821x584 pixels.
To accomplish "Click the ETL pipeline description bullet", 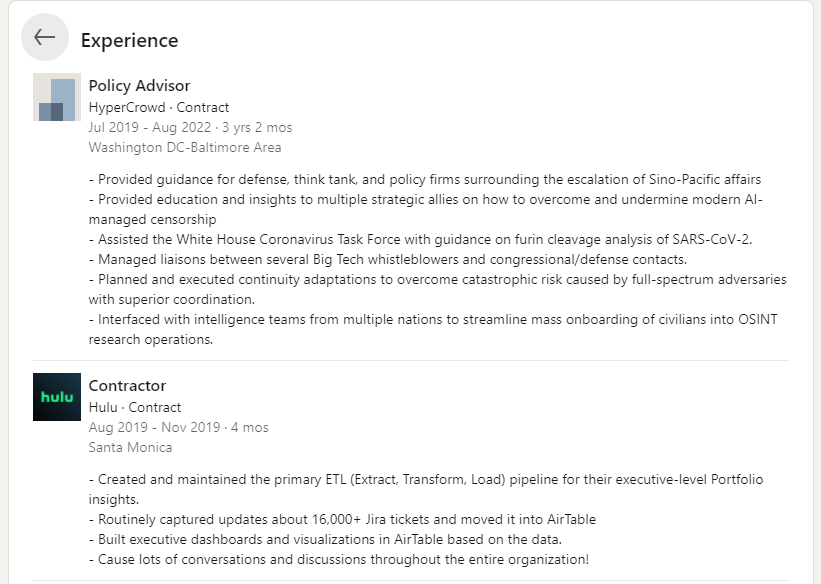I will click(426, 489).
